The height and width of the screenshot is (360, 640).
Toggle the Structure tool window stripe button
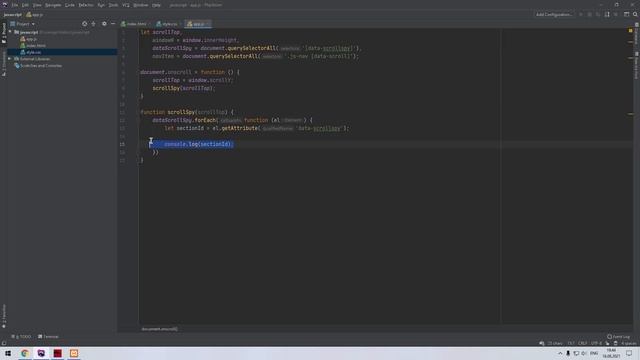click(4, 63)
